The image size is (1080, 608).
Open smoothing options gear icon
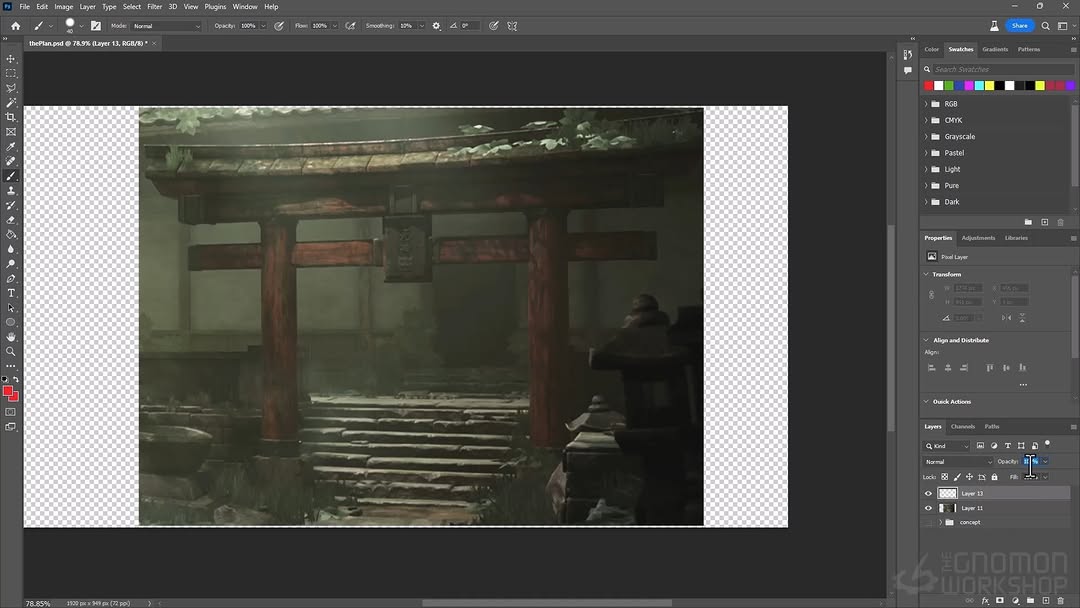click(x=436, y=26)
